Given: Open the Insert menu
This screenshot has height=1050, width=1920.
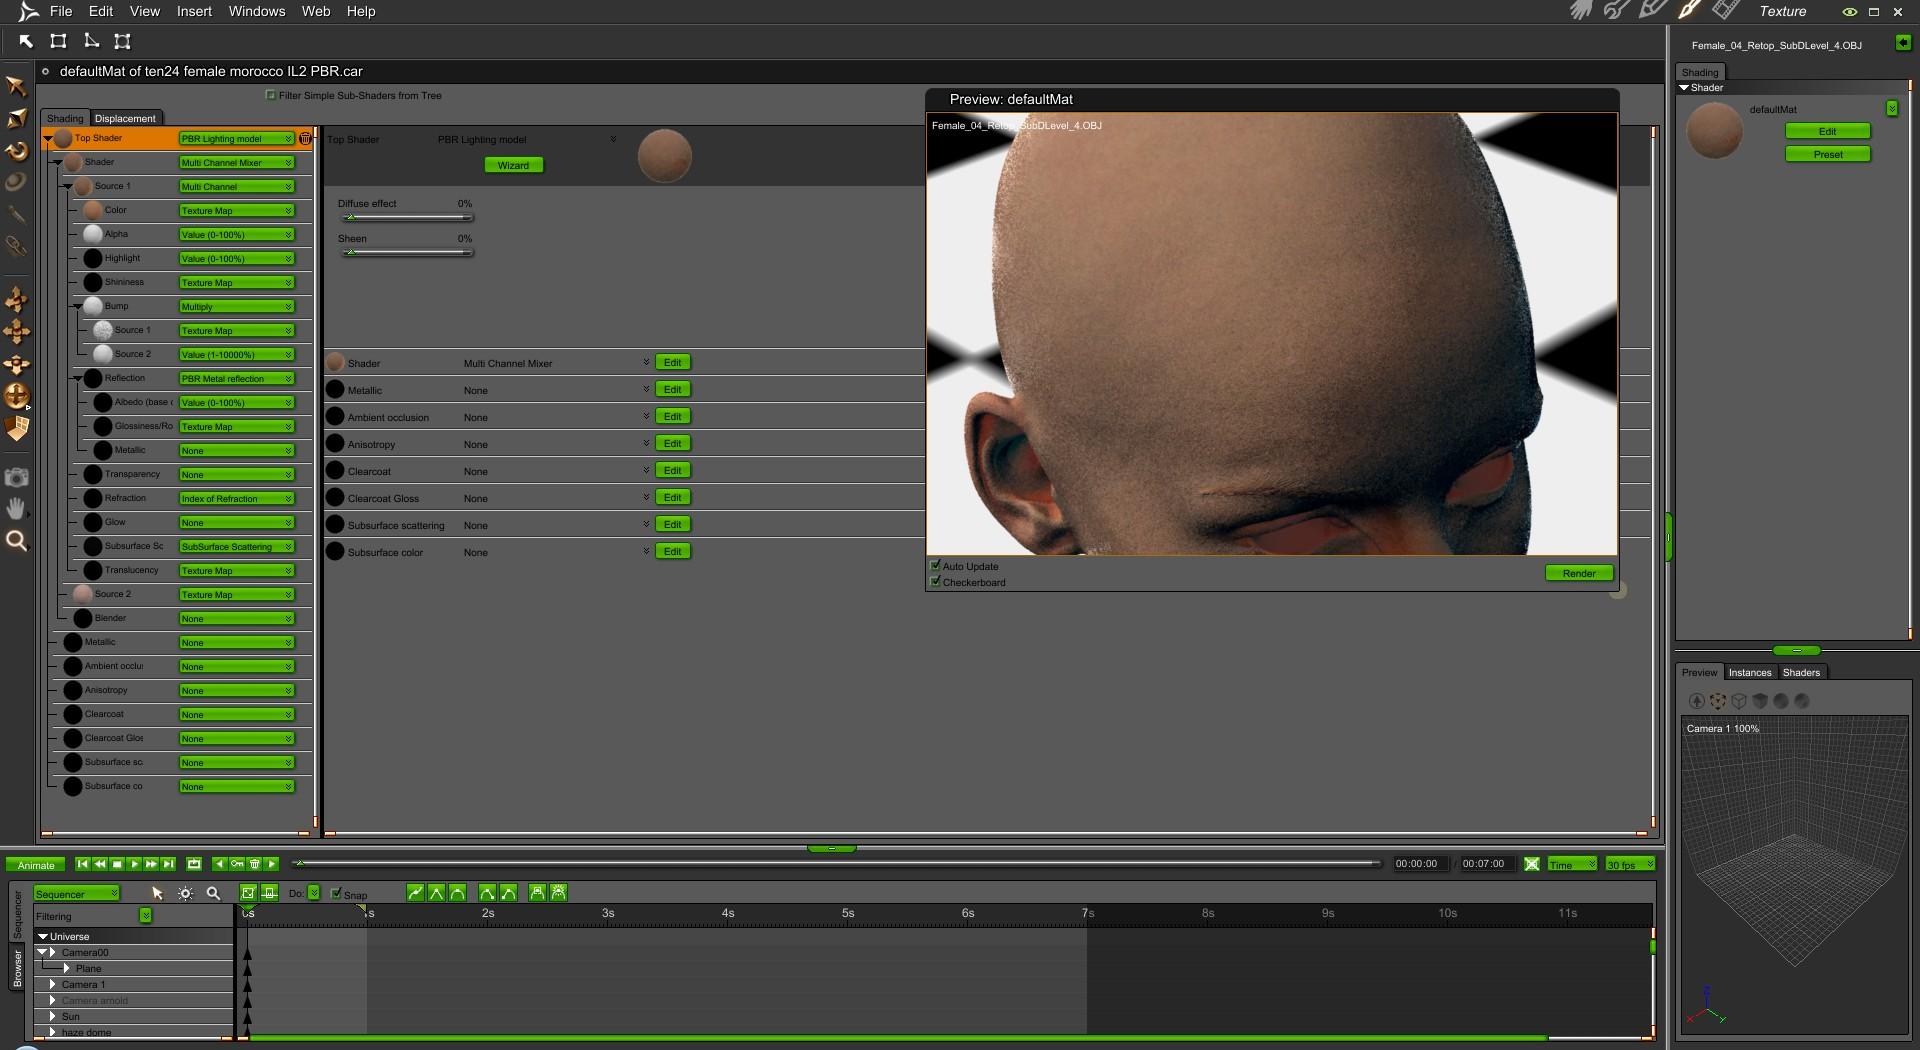Looking at the screenshot, I should click(x=194, y=11).
